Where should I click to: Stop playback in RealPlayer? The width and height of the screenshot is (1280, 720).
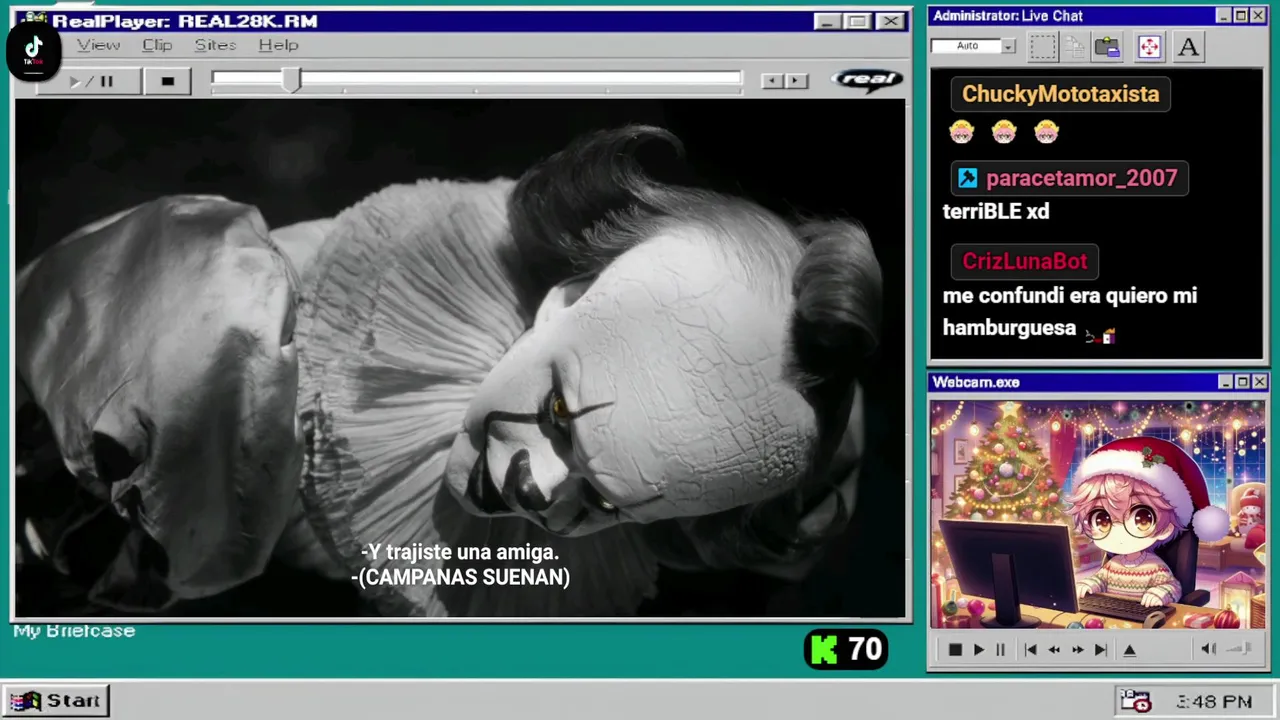167,81
